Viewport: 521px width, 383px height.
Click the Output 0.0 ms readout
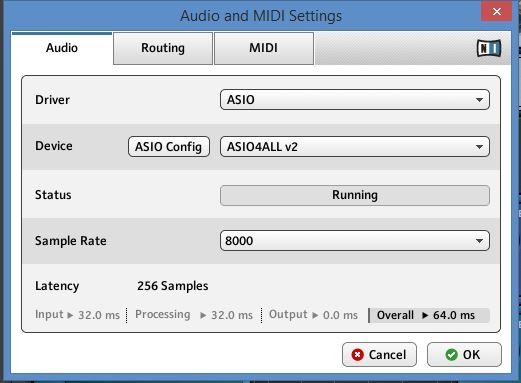click(313, 315)
